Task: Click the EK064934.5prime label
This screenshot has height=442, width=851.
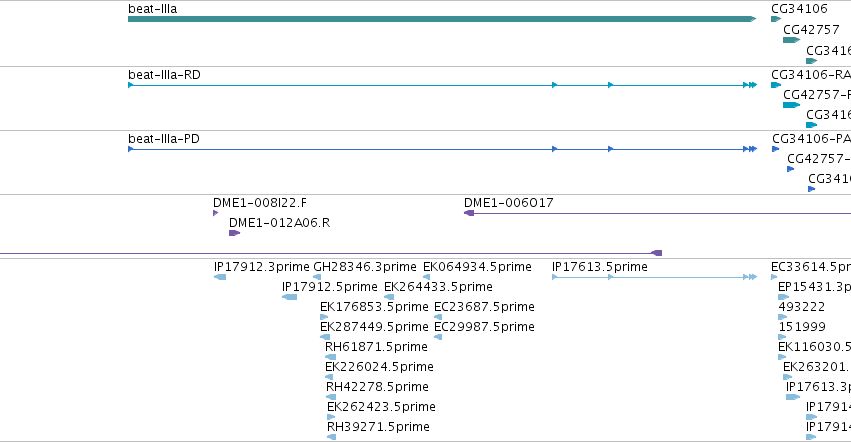Action: (478, 267)
